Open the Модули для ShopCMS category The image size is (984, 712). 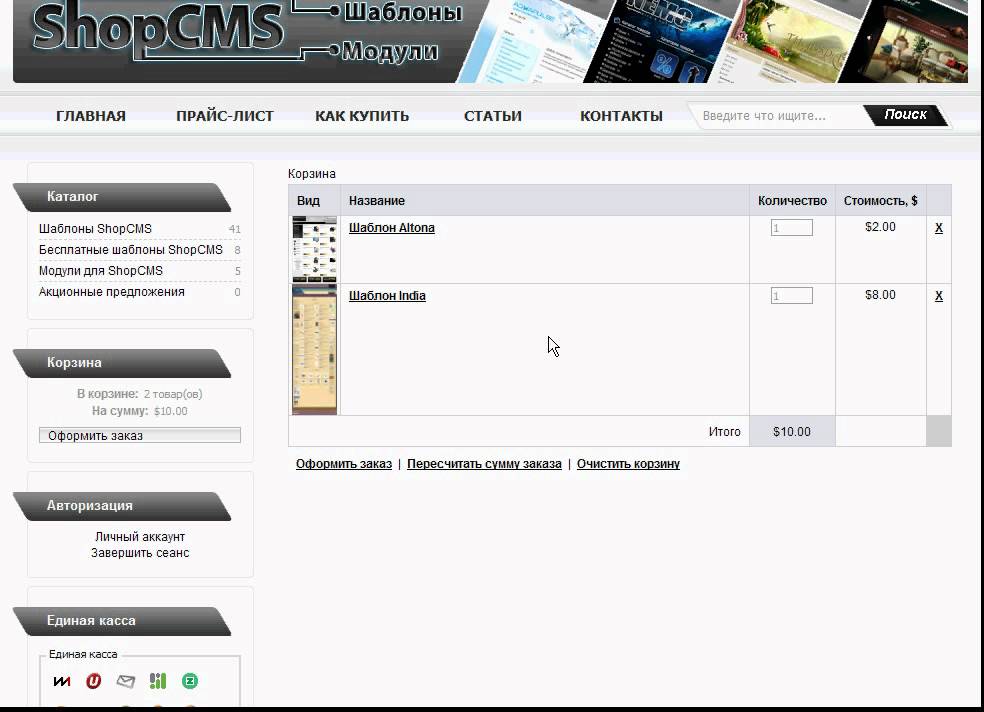click(100, 271)
